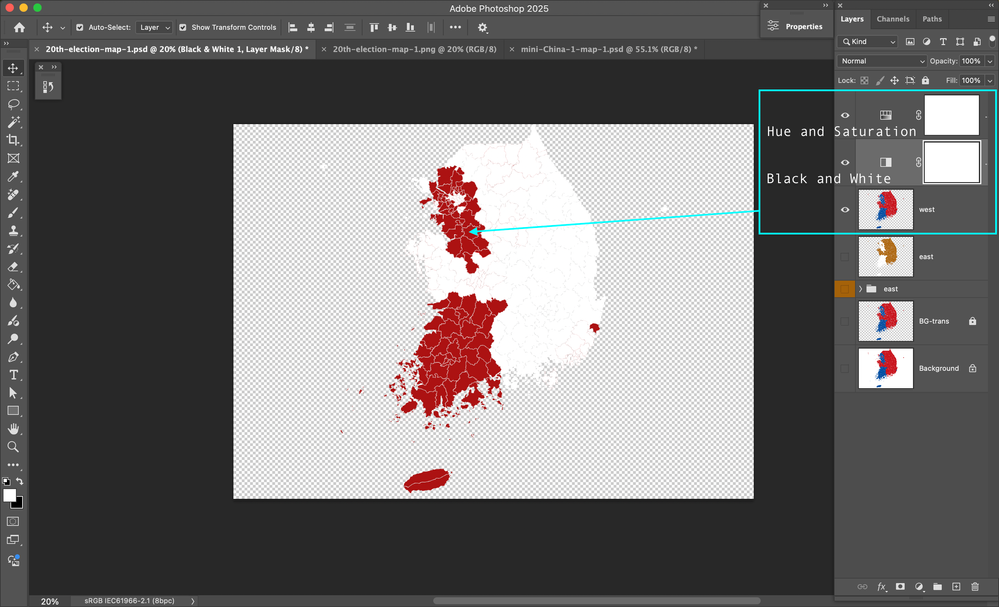Open the Properties panel button
The image size is (999, 607).
click(x=795, y=27)
